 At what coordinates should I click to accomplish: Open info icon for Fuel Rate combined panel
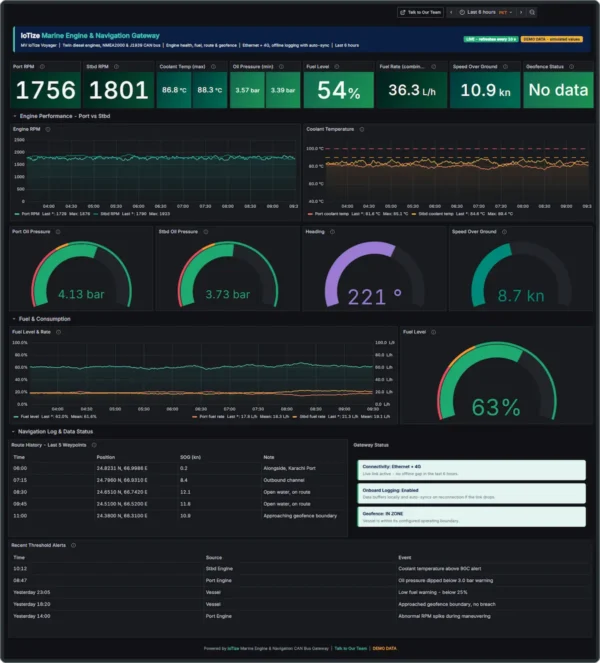pos(433,67)
